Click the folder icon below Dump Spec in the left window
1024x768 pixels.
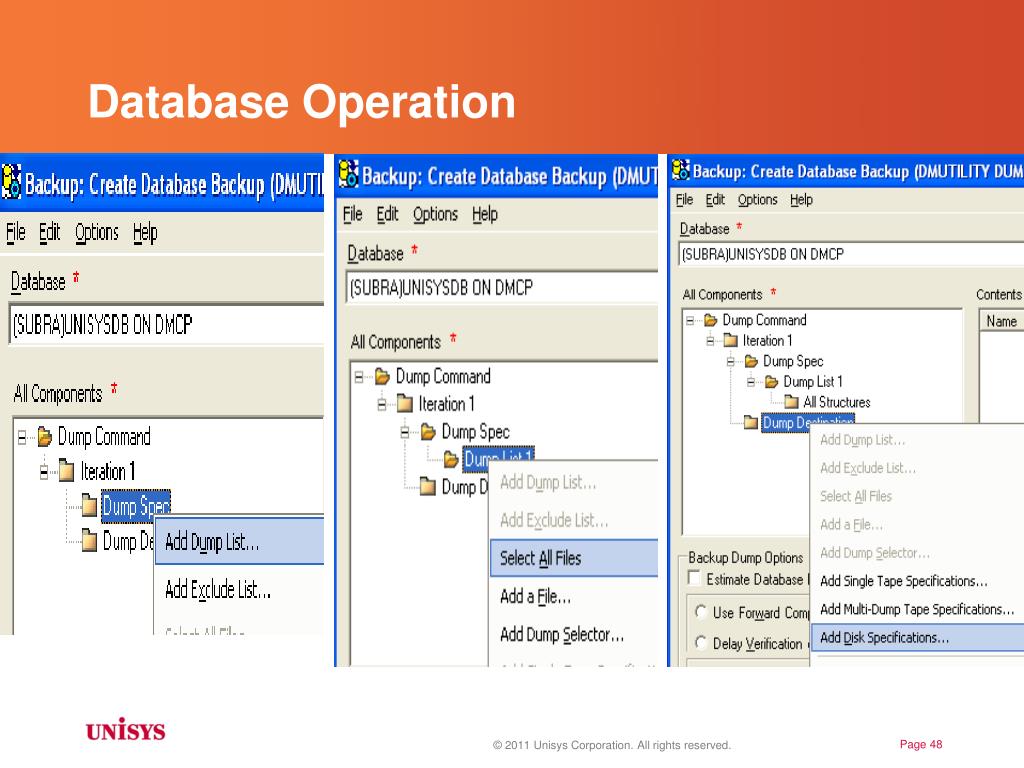(89, 540)
